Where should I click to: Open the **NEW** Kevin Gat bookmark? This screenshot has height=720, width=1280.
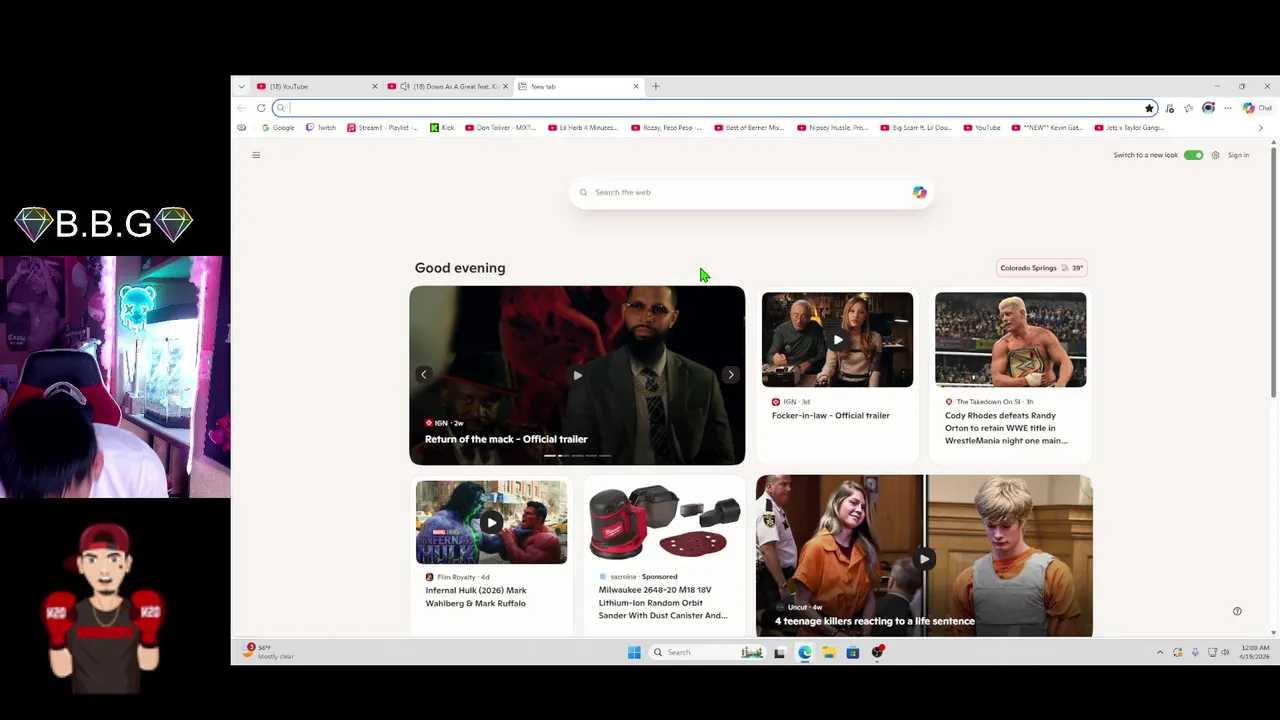1047,128
